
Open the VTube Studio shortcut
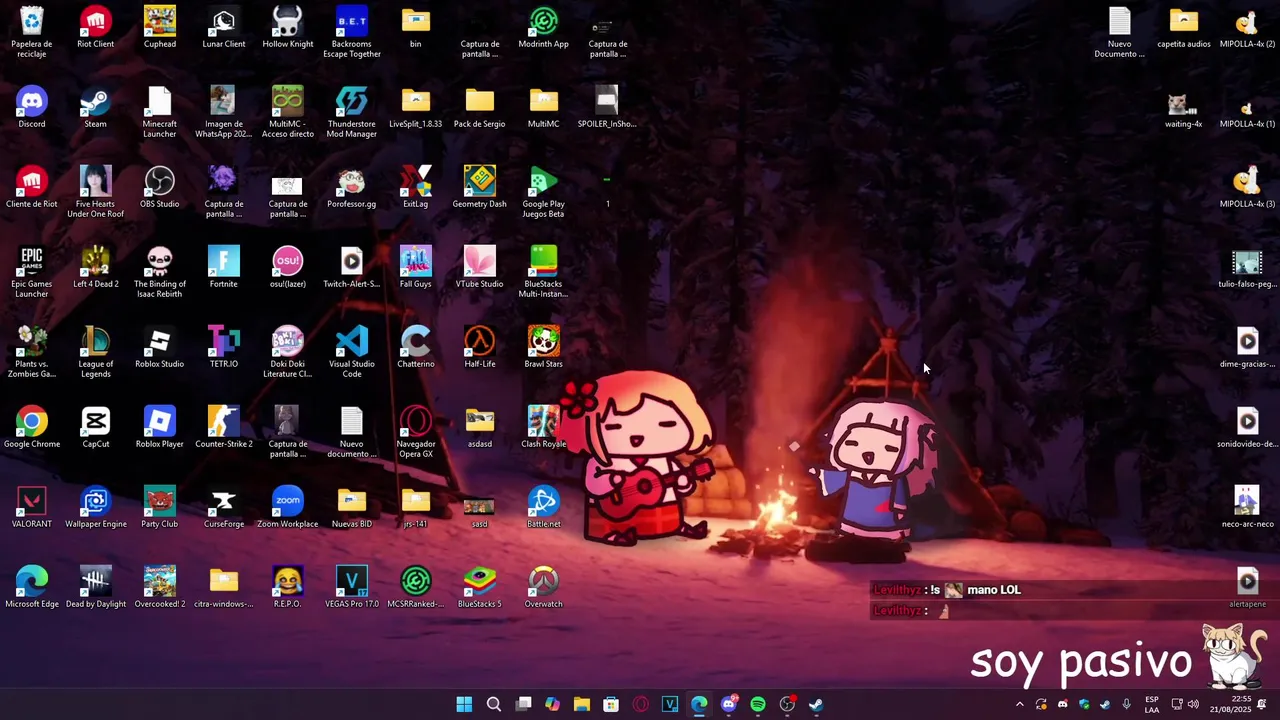[480, 268]
